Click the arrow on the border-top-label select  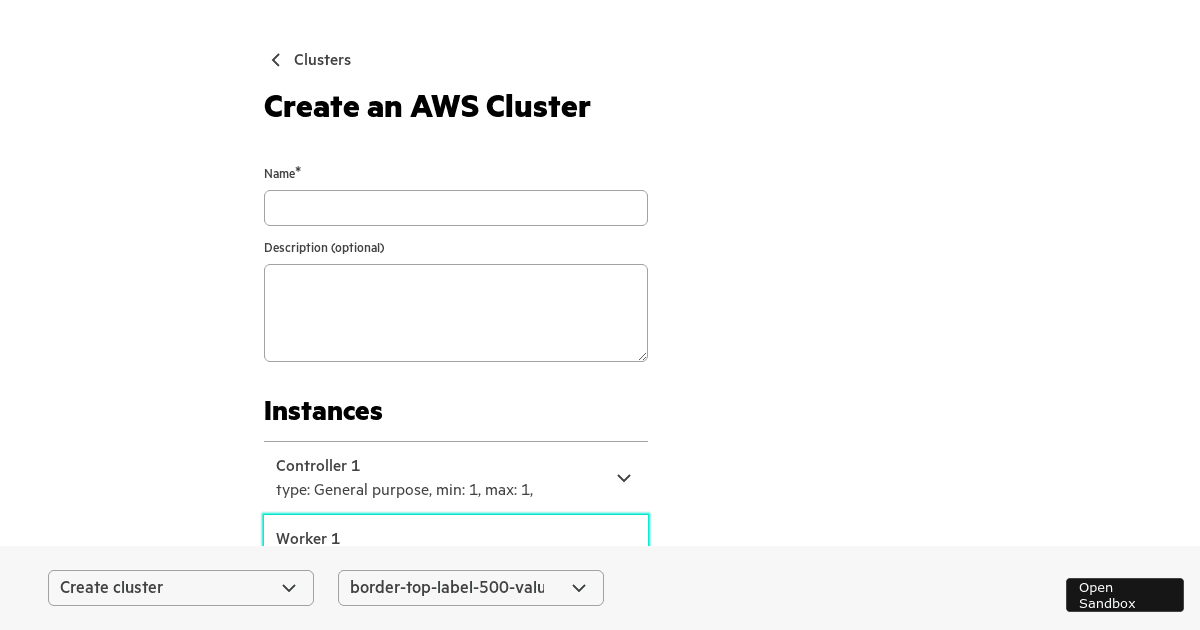[x=579, y=588]
